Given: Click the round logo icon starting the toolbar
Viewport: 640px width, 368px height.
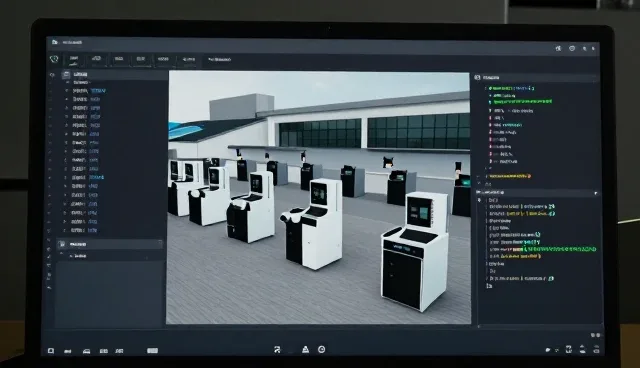Looking at the screenshot, I should click(54, 60).
